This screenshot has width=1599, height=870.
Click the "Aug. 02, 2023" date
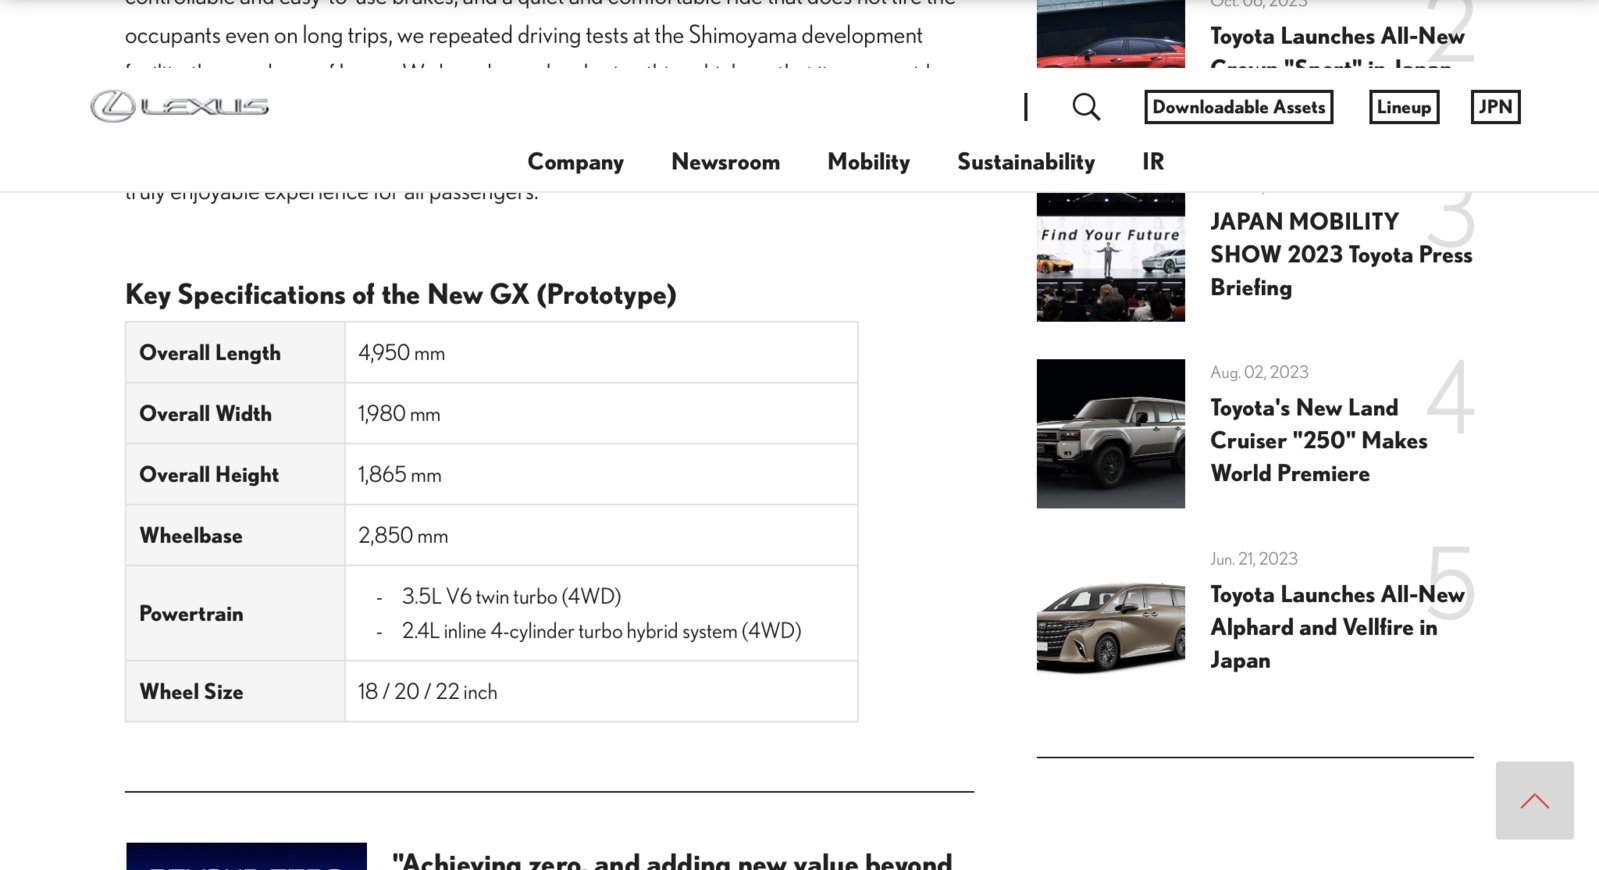pos(1259,372)
